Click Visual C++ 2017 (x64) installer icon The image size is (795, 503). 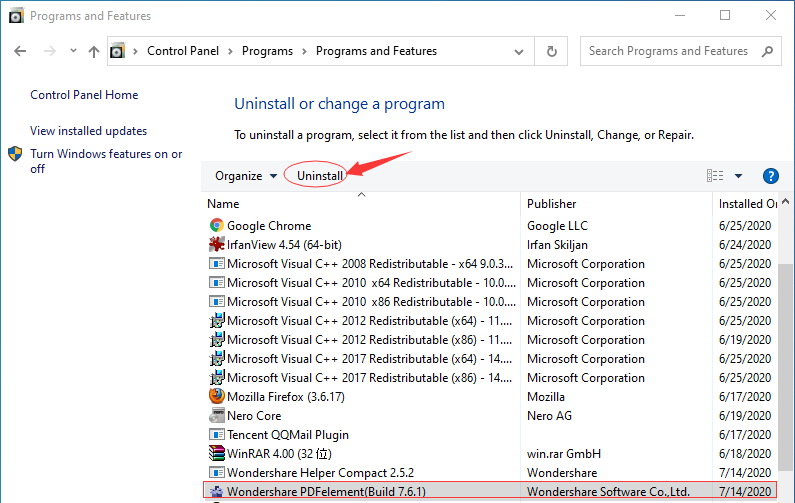coord(216,358)
